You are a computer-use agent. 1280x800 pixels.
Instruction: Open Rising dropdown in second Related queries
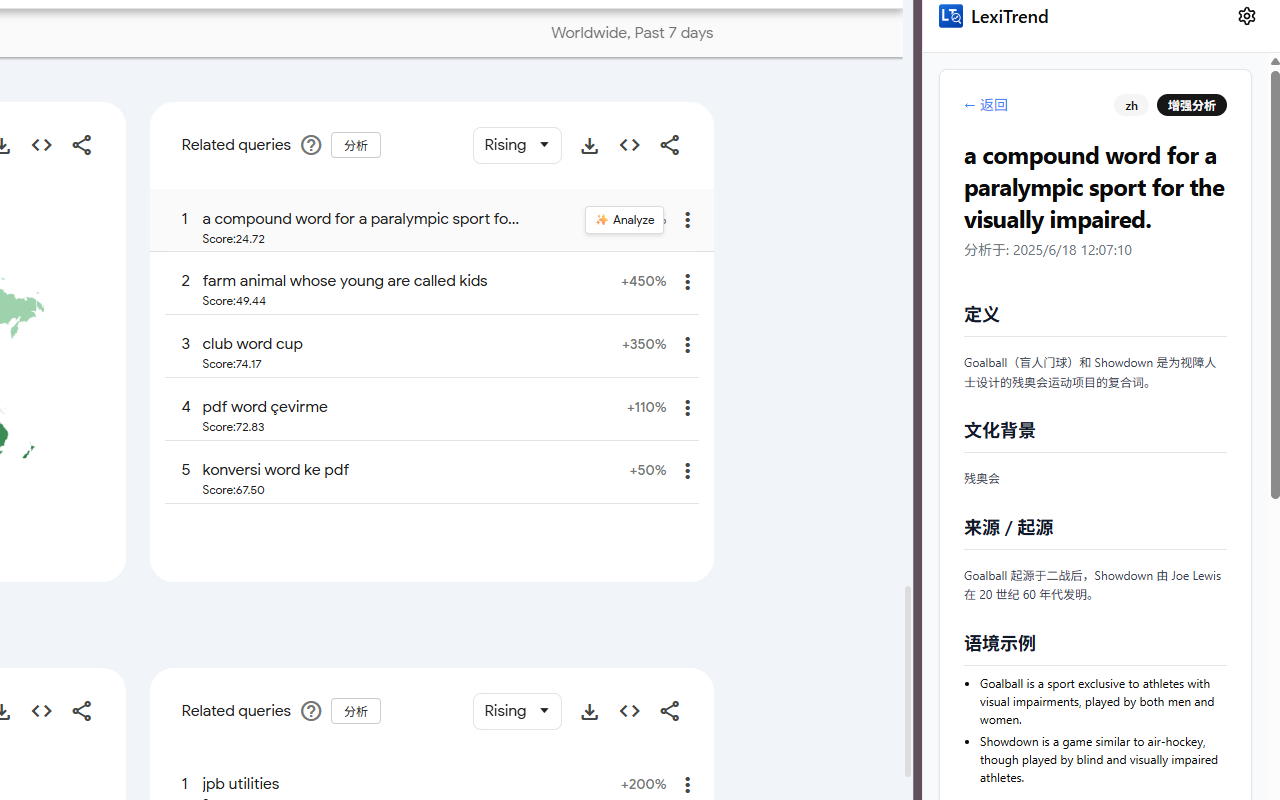(x=517, y=711)
